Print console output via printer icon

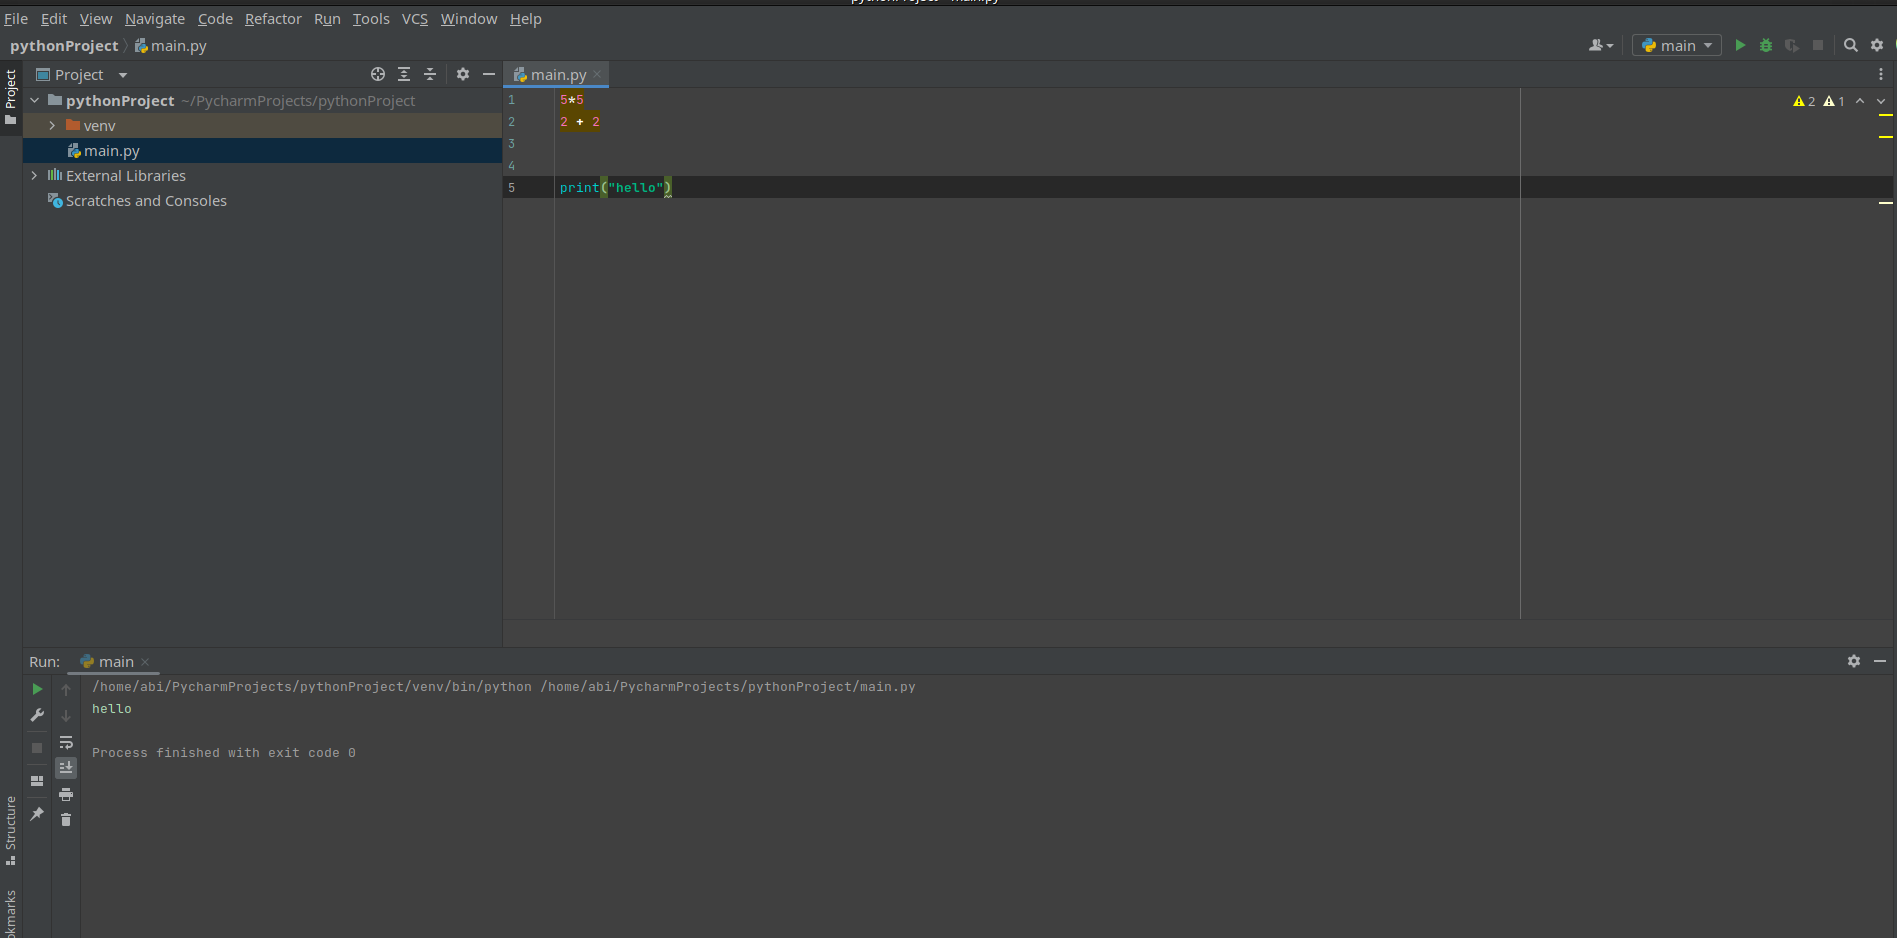(66, 794)
